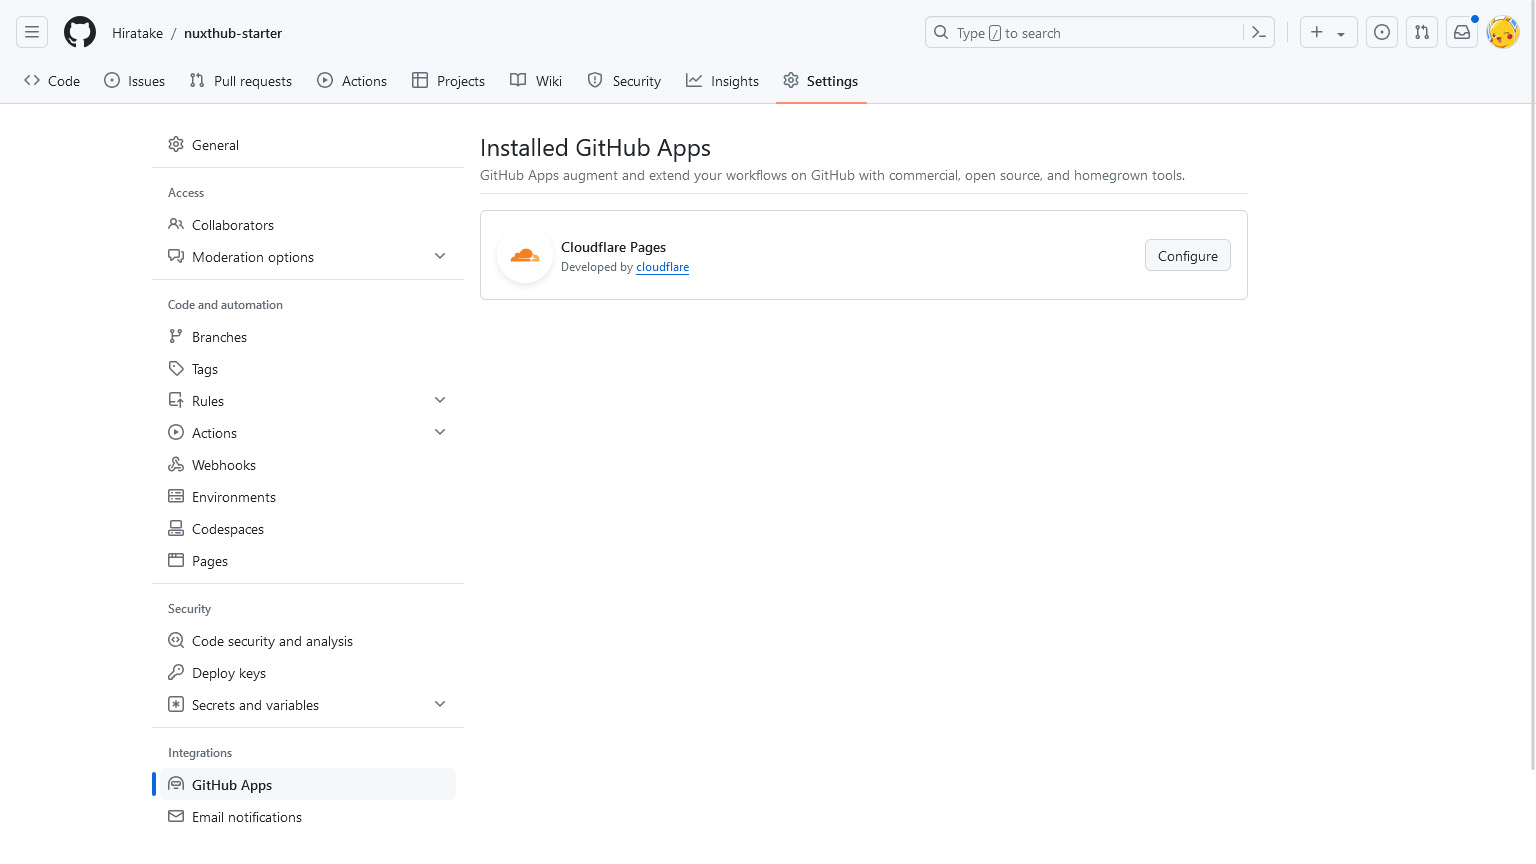Open Environments settings
The image size is (1536, 864).
click(x=308, y=497)
